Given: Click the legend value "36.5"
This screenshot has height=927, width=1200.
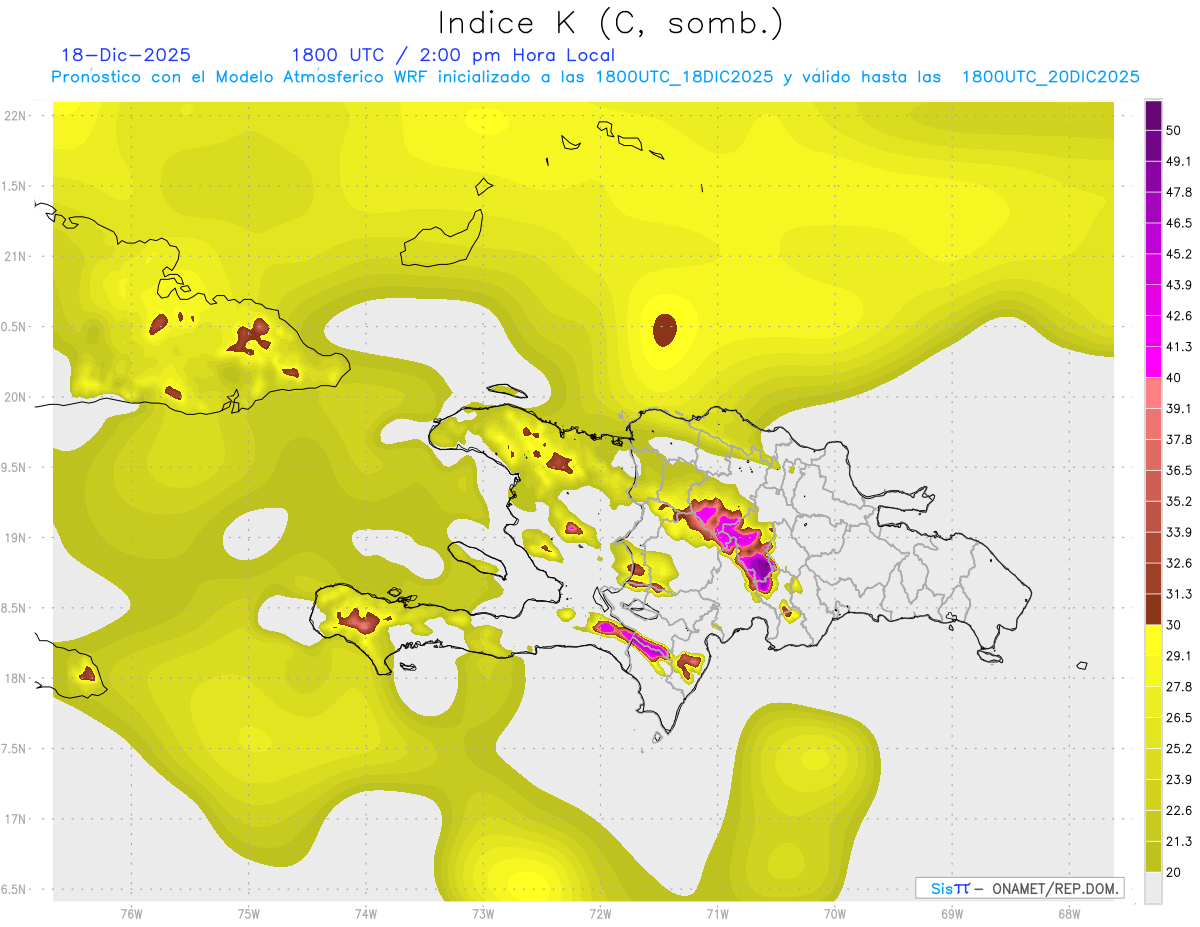Looking at the screenshot, I should pyautogui.click(x=1179, y=471).
